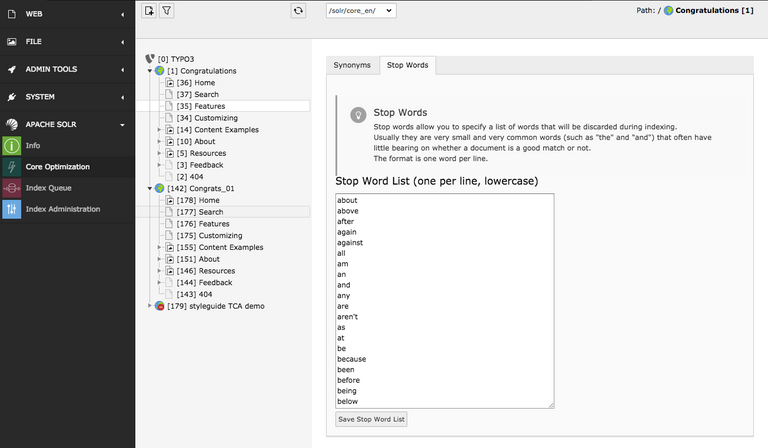Open the Index Administration module icon
The width and height of the screenshot is (768, 448).
point(11,209)
